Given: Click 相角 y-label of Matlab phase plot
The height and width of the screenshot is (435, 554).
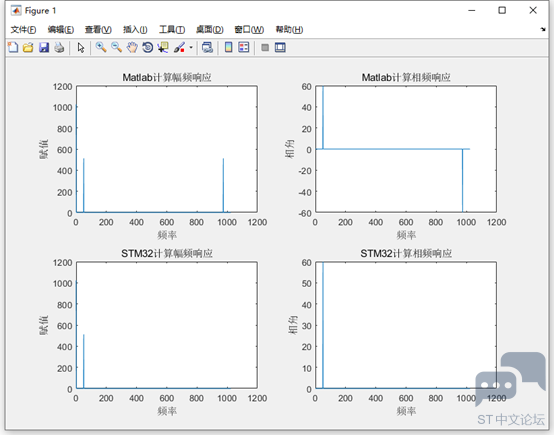Looking at the screenshot, I should pos(289,149).
